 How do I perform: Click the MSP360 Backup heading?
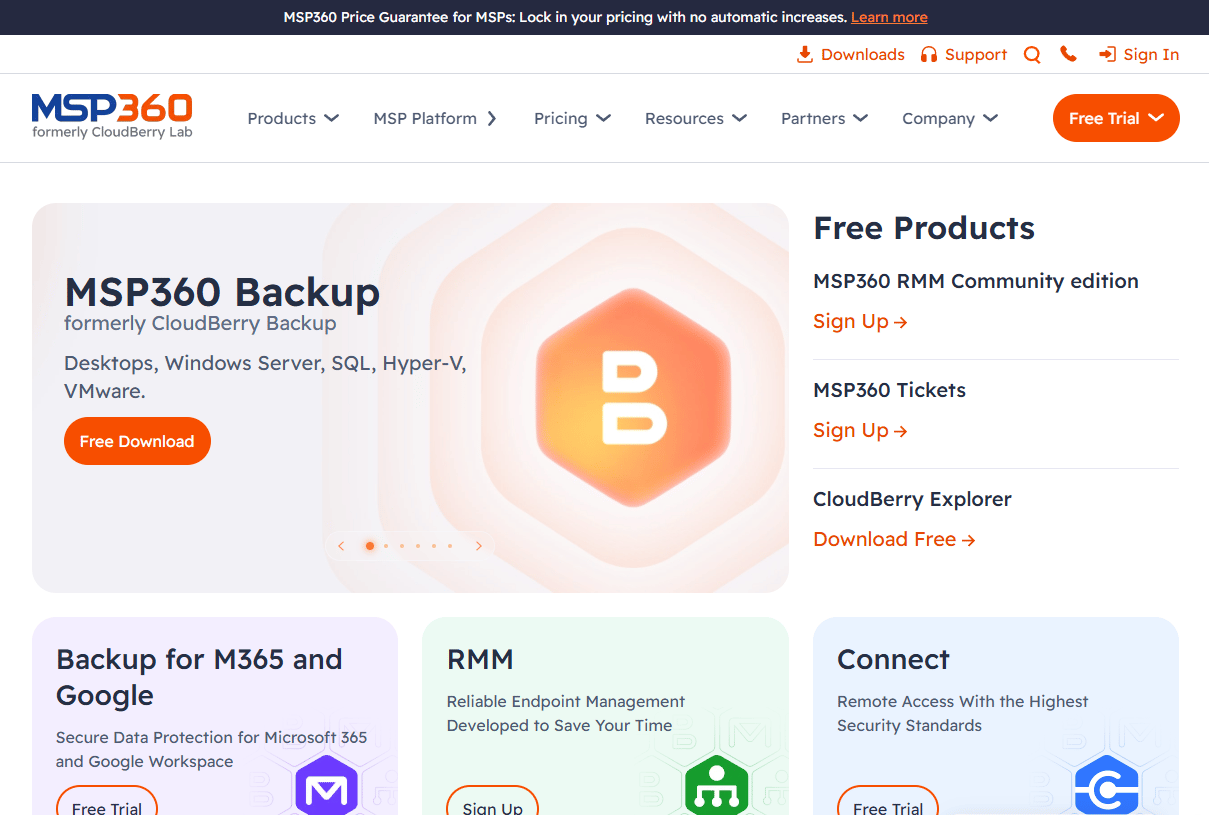pos(222,292)
